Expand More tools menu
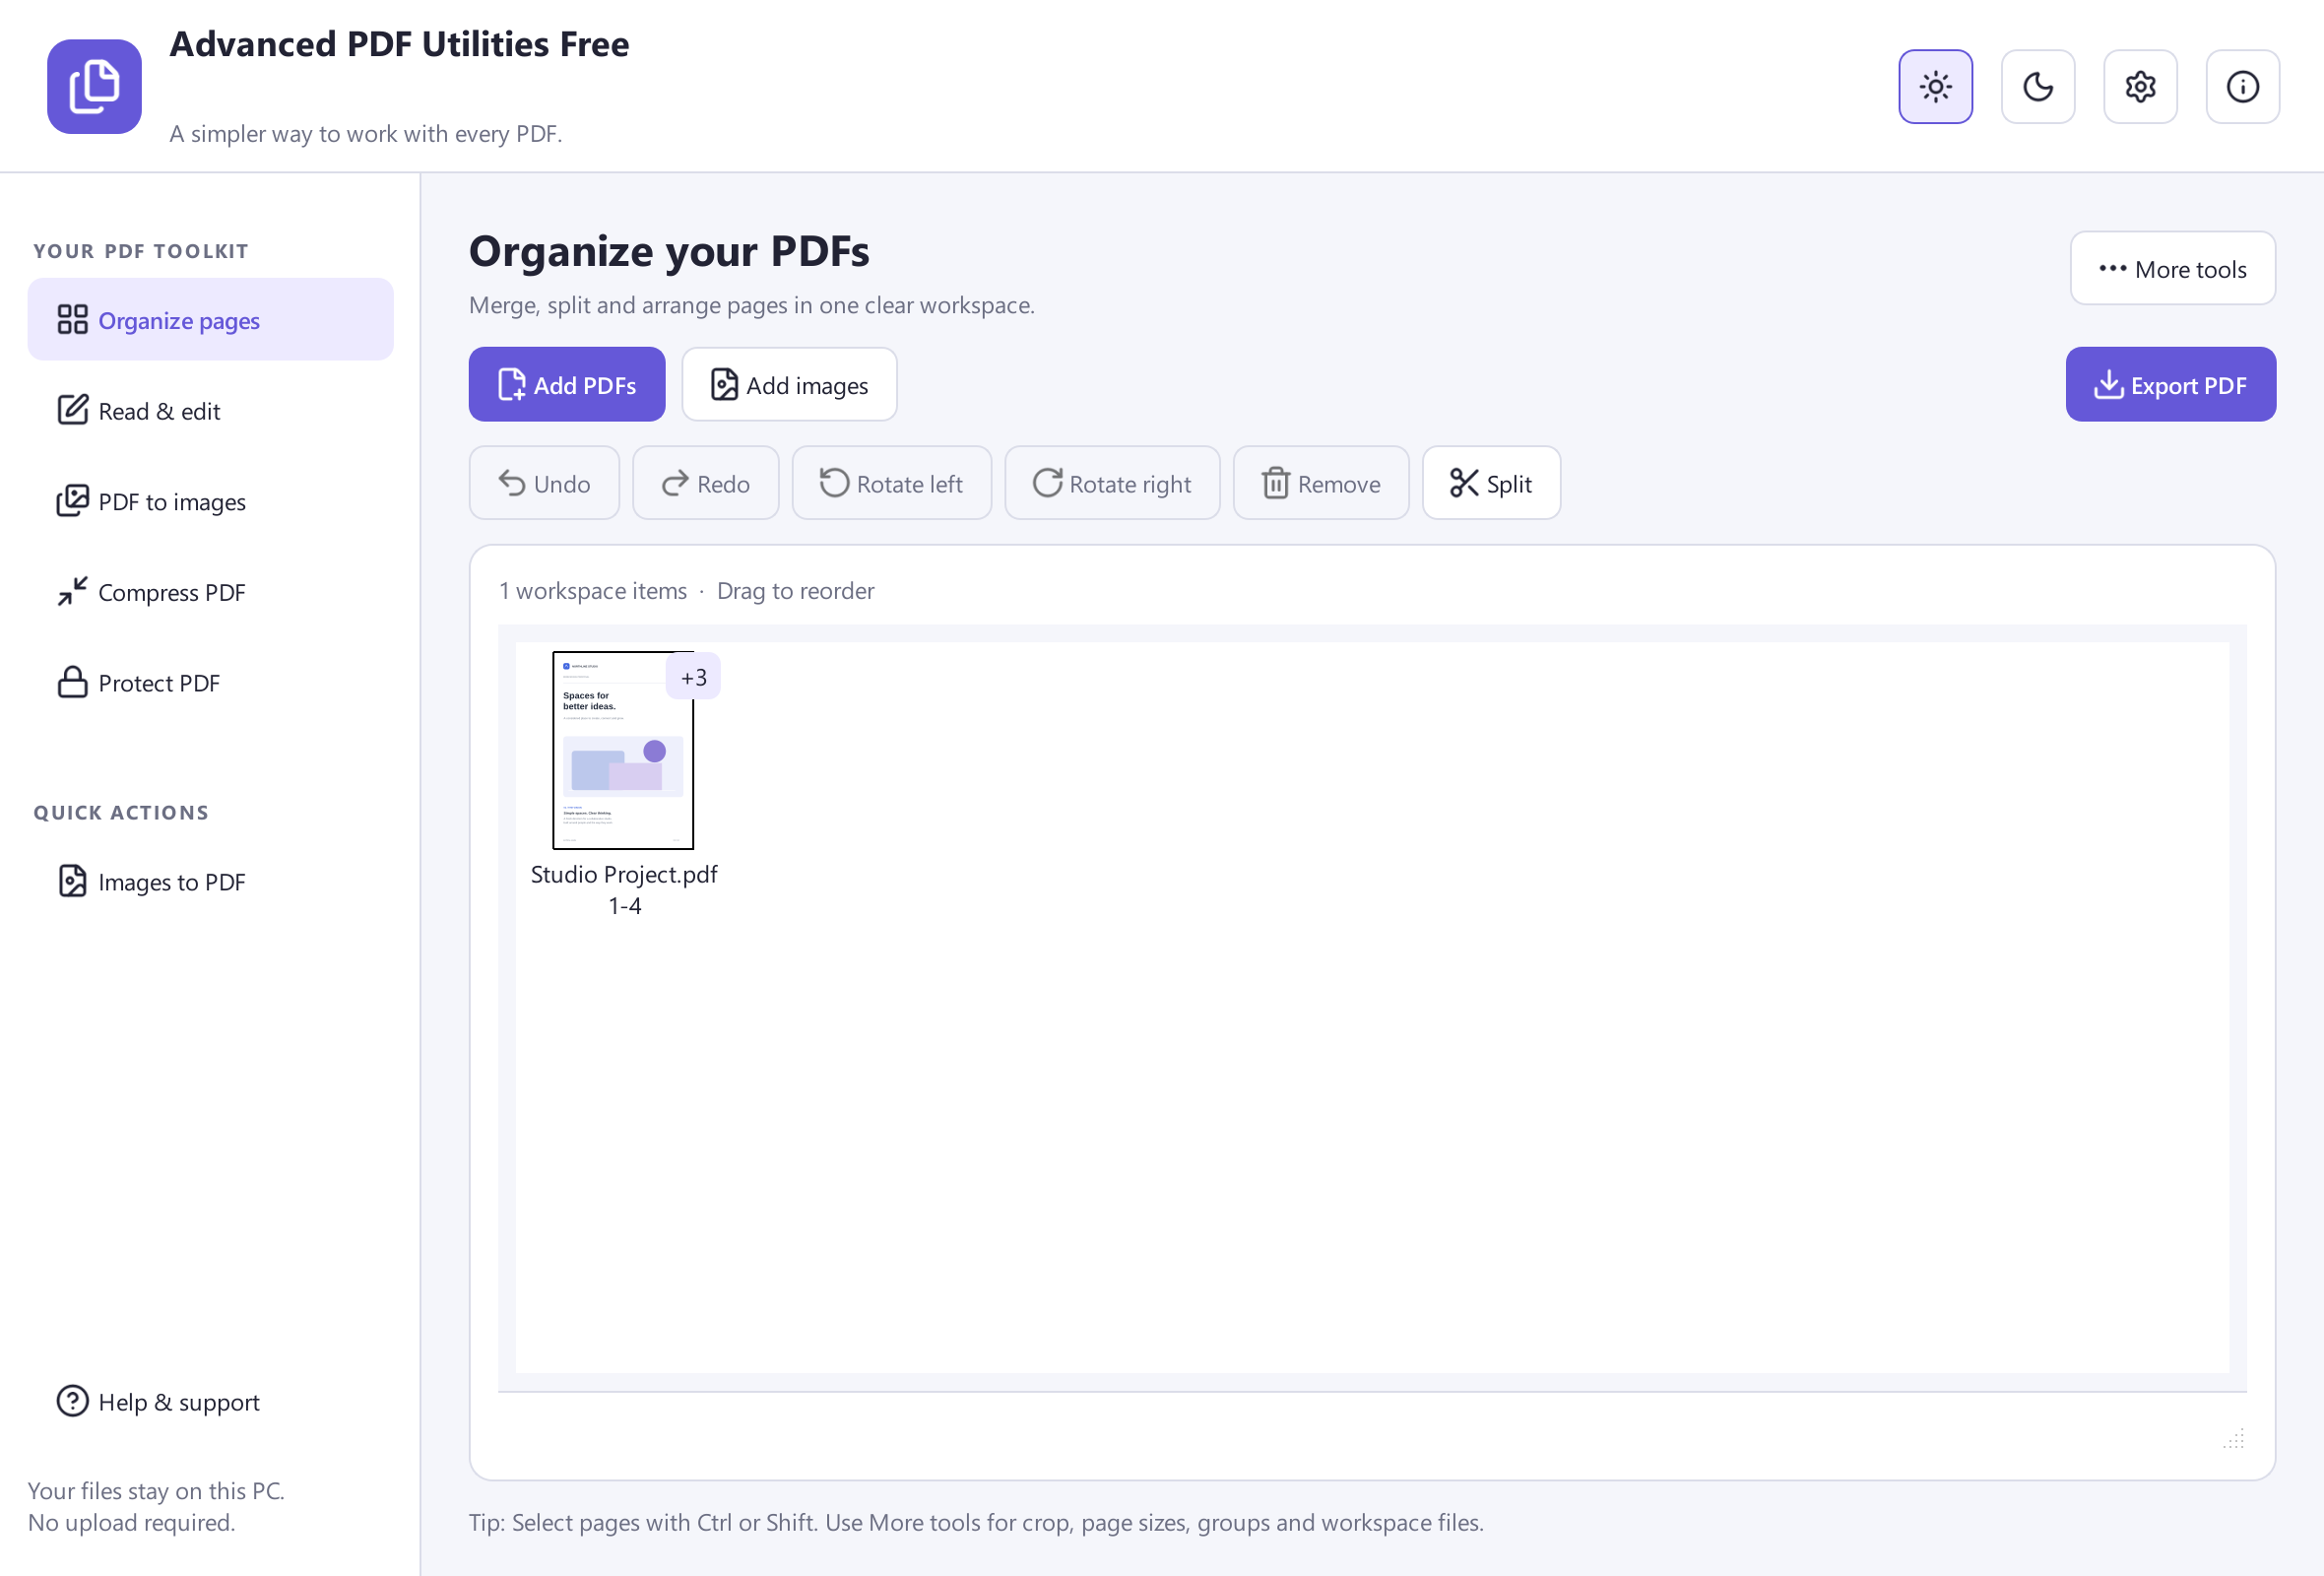The image size is (2324, 1576). tap(2172, 269)
